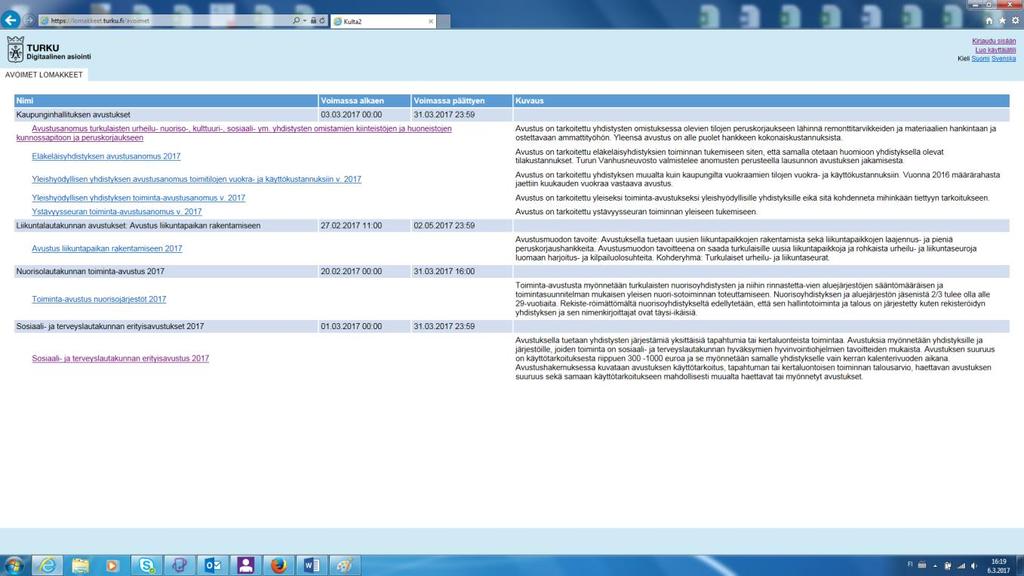Image resolution: width=1024 pixels, height=576 pixels.
Task: Switch language to Suomi
Action: point(980,59)
